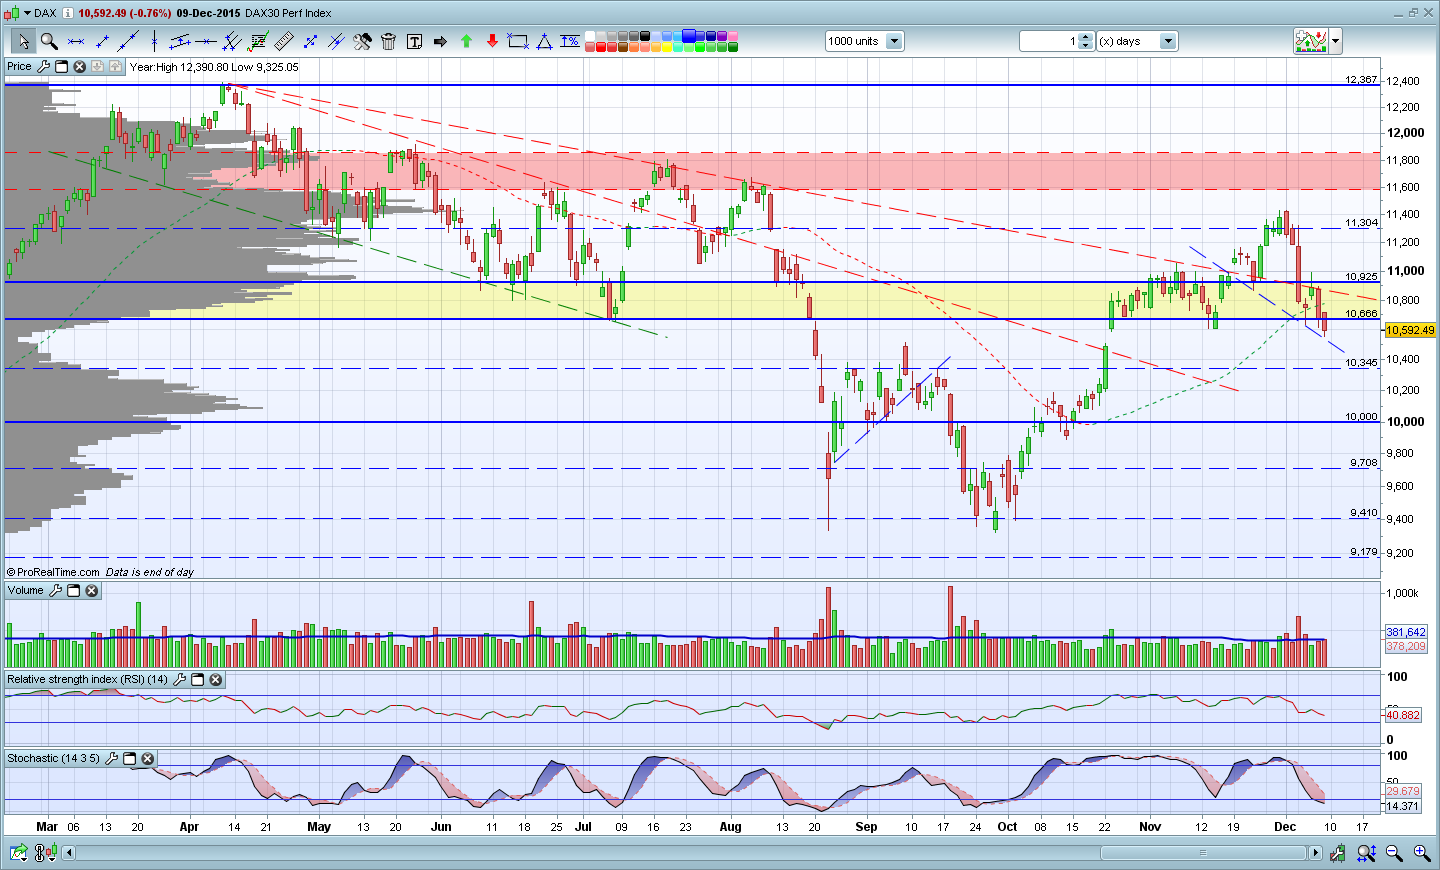The width and height of the screenshot is (1440, 870).
Task: Pick the white color swatch
Action: (590, 36)
